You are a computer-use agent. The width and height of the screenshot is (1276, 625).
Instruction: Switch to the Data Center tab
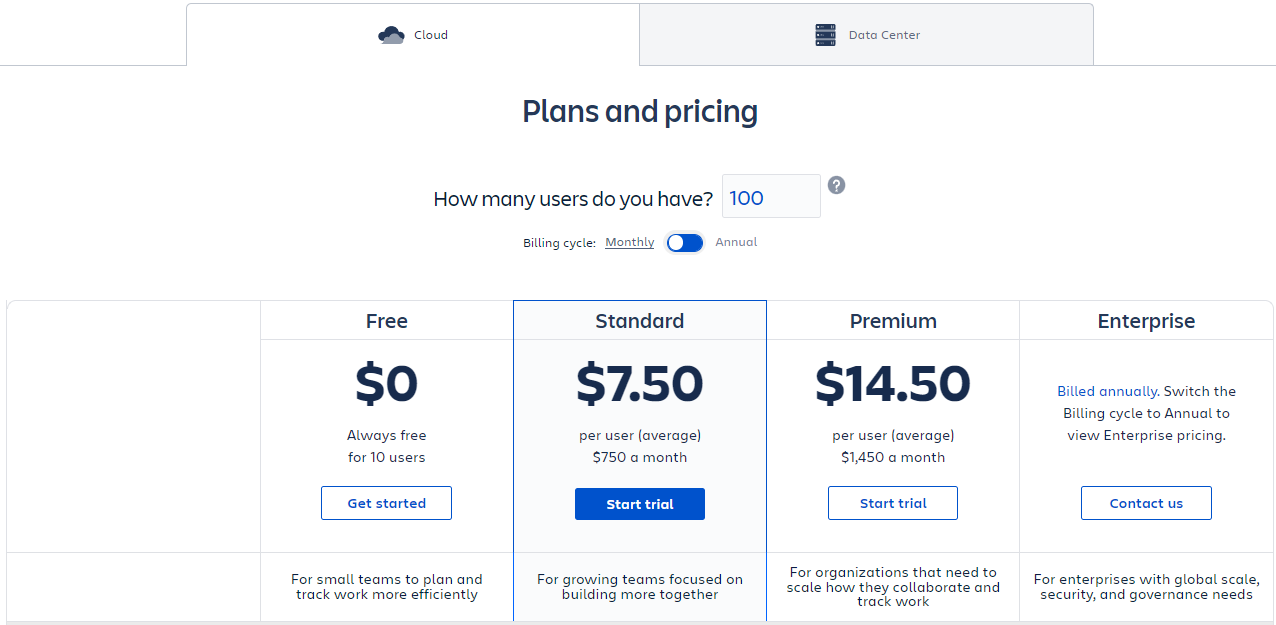[x=866, y=34]
